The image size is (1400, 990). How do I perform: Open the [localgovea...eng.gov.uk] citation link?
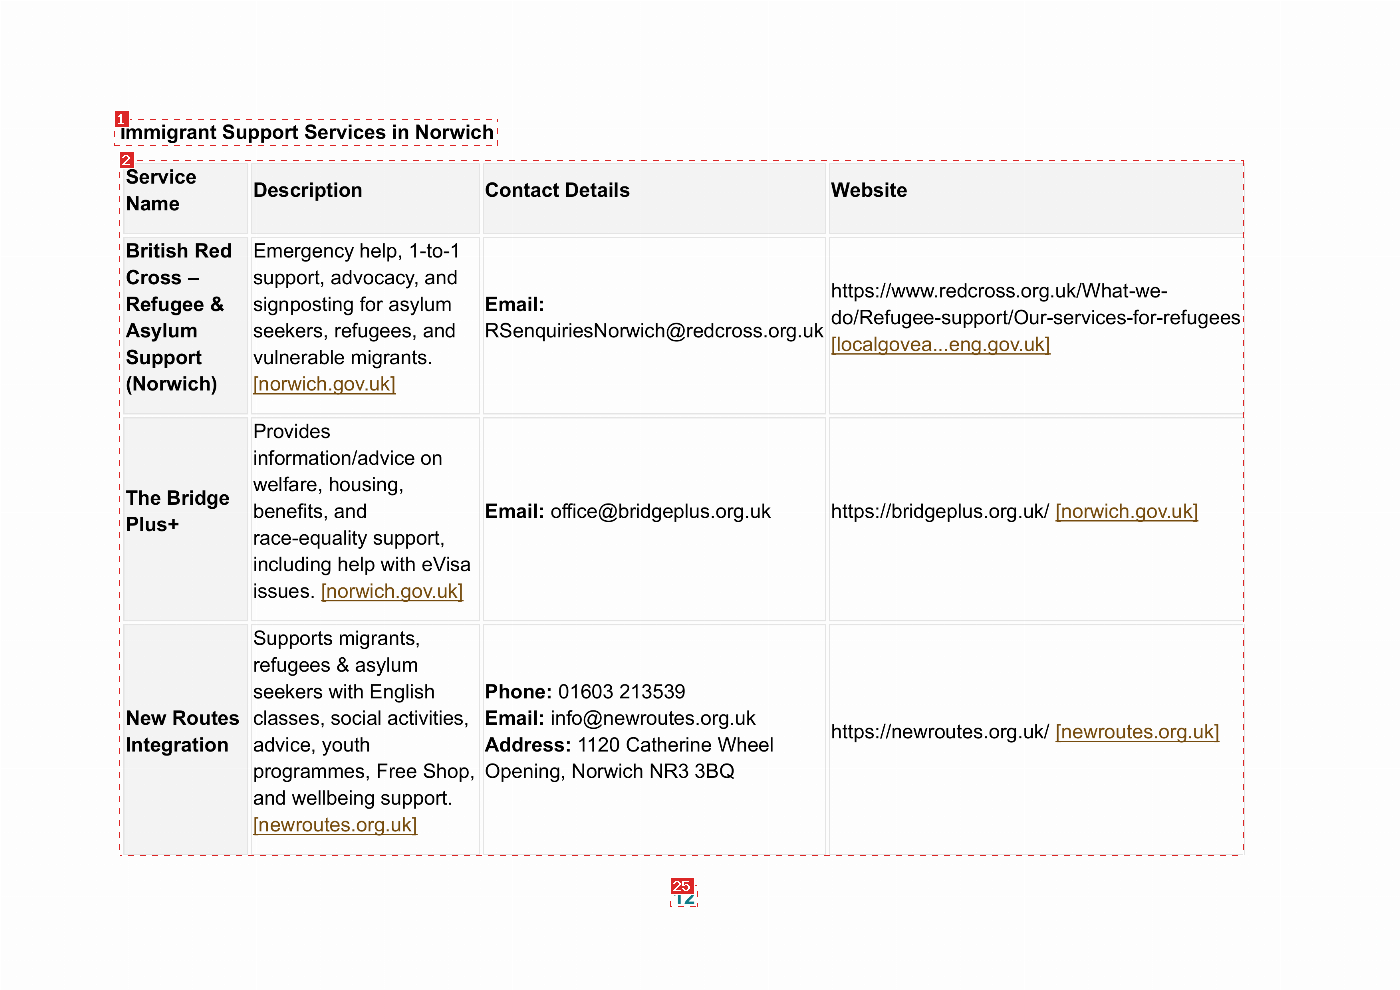pos(940,344)
